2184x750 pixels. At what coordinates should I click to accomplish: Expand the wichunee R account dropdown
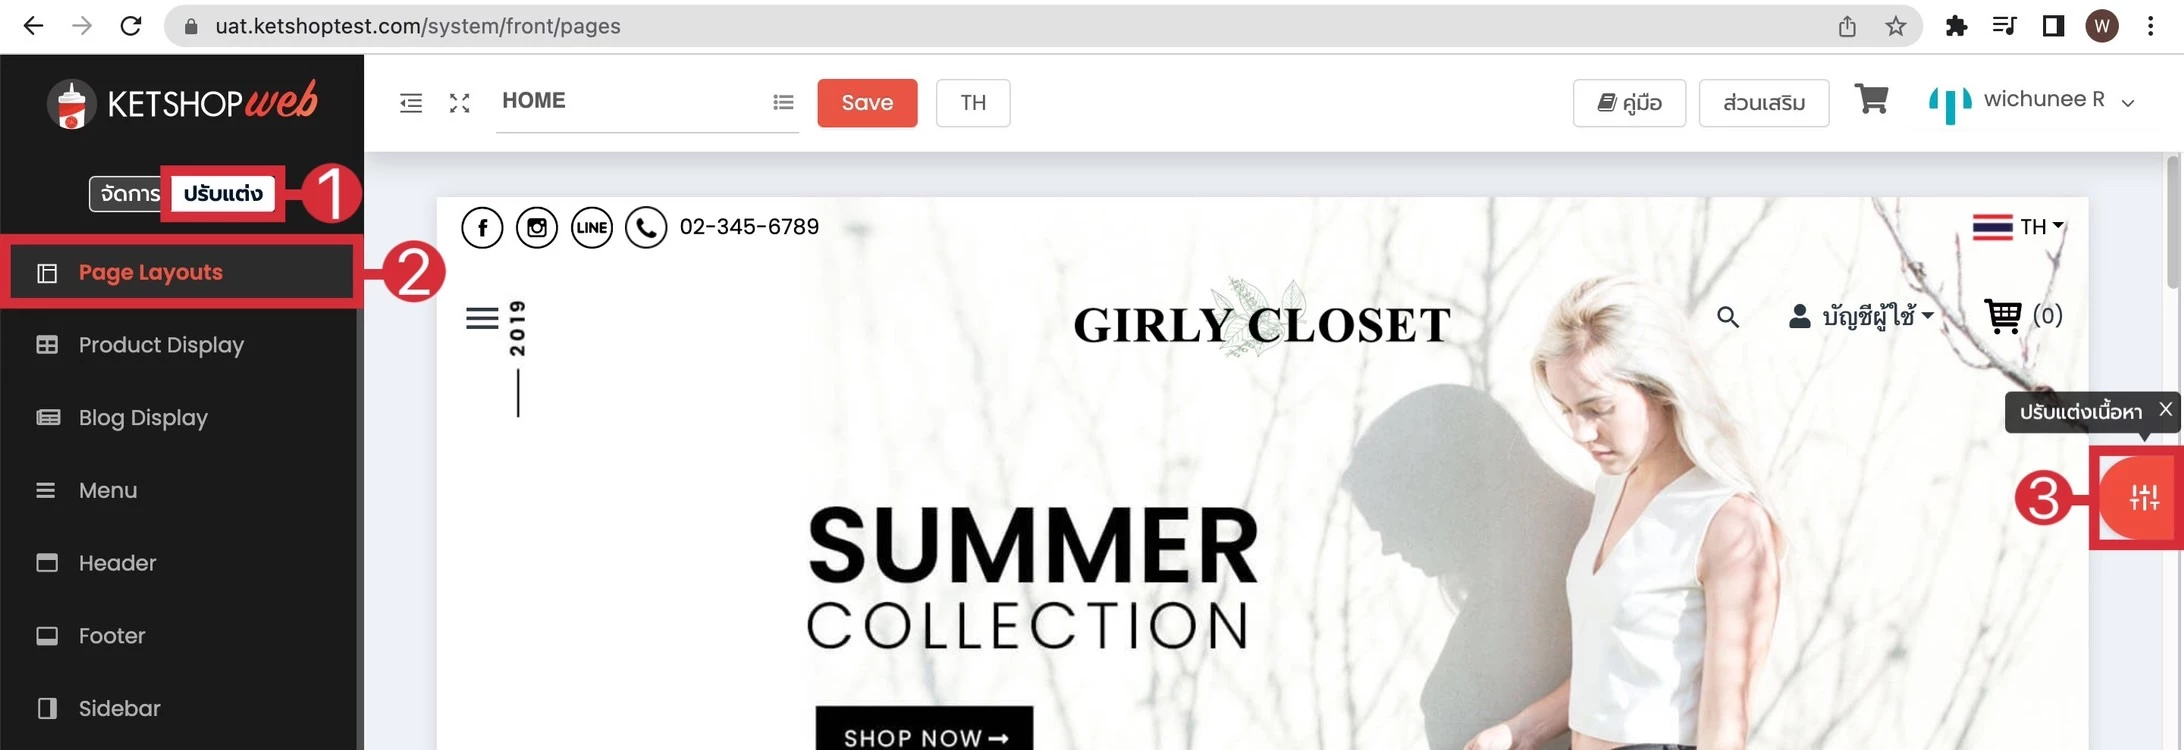tap(2032, 101)
